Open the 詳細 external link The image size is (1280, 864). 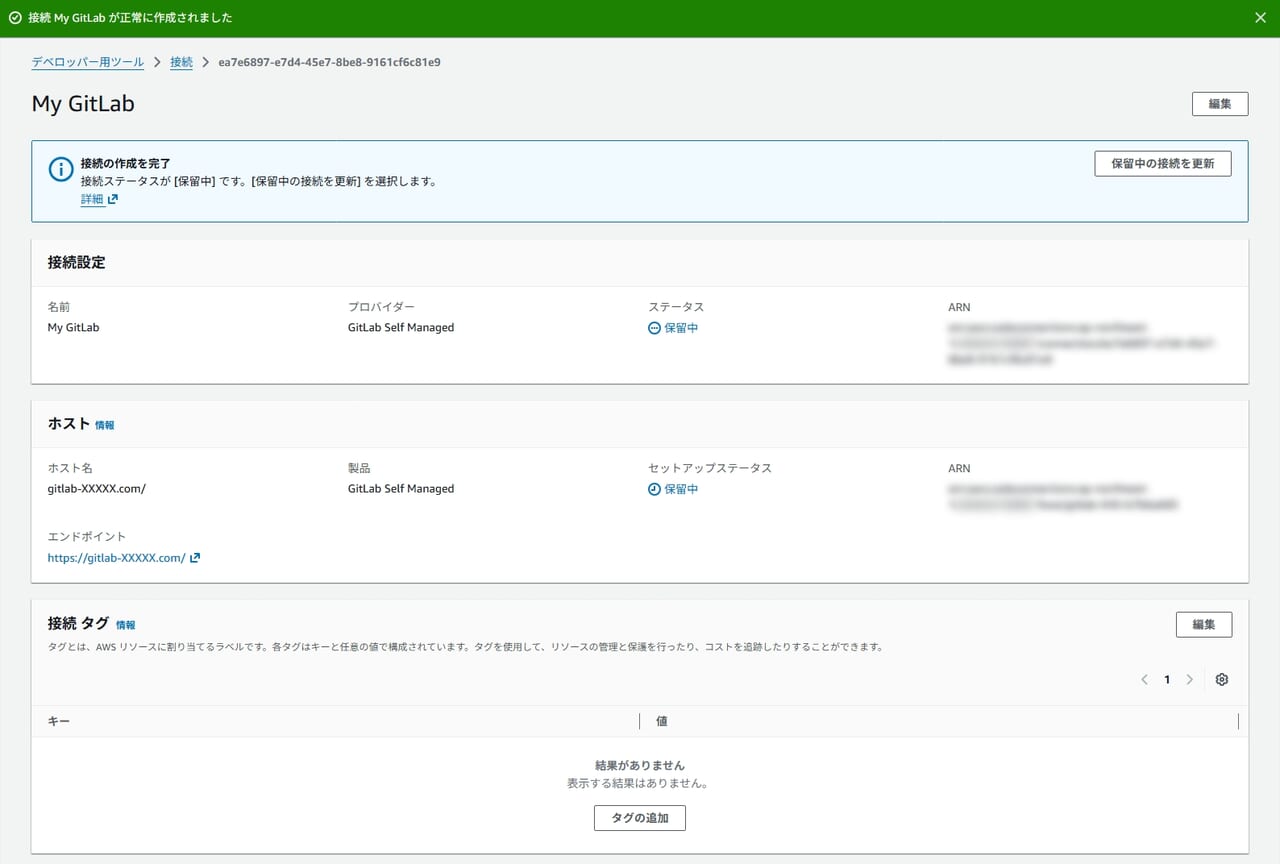tap(92, 199)
